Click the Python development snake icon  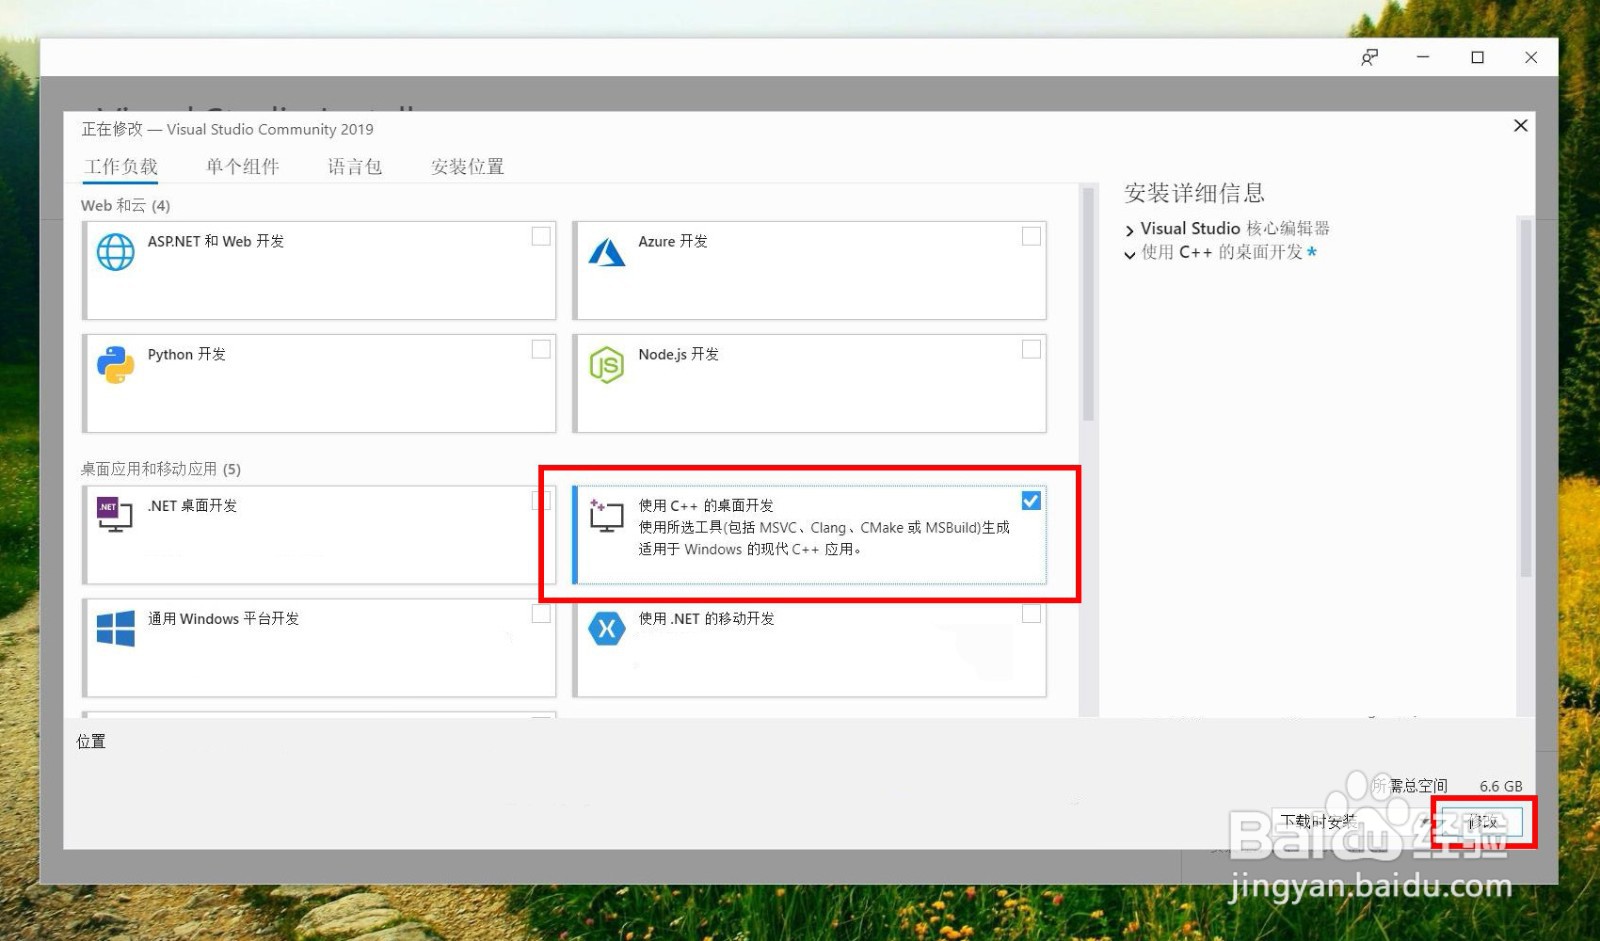(x=115, y=365)
